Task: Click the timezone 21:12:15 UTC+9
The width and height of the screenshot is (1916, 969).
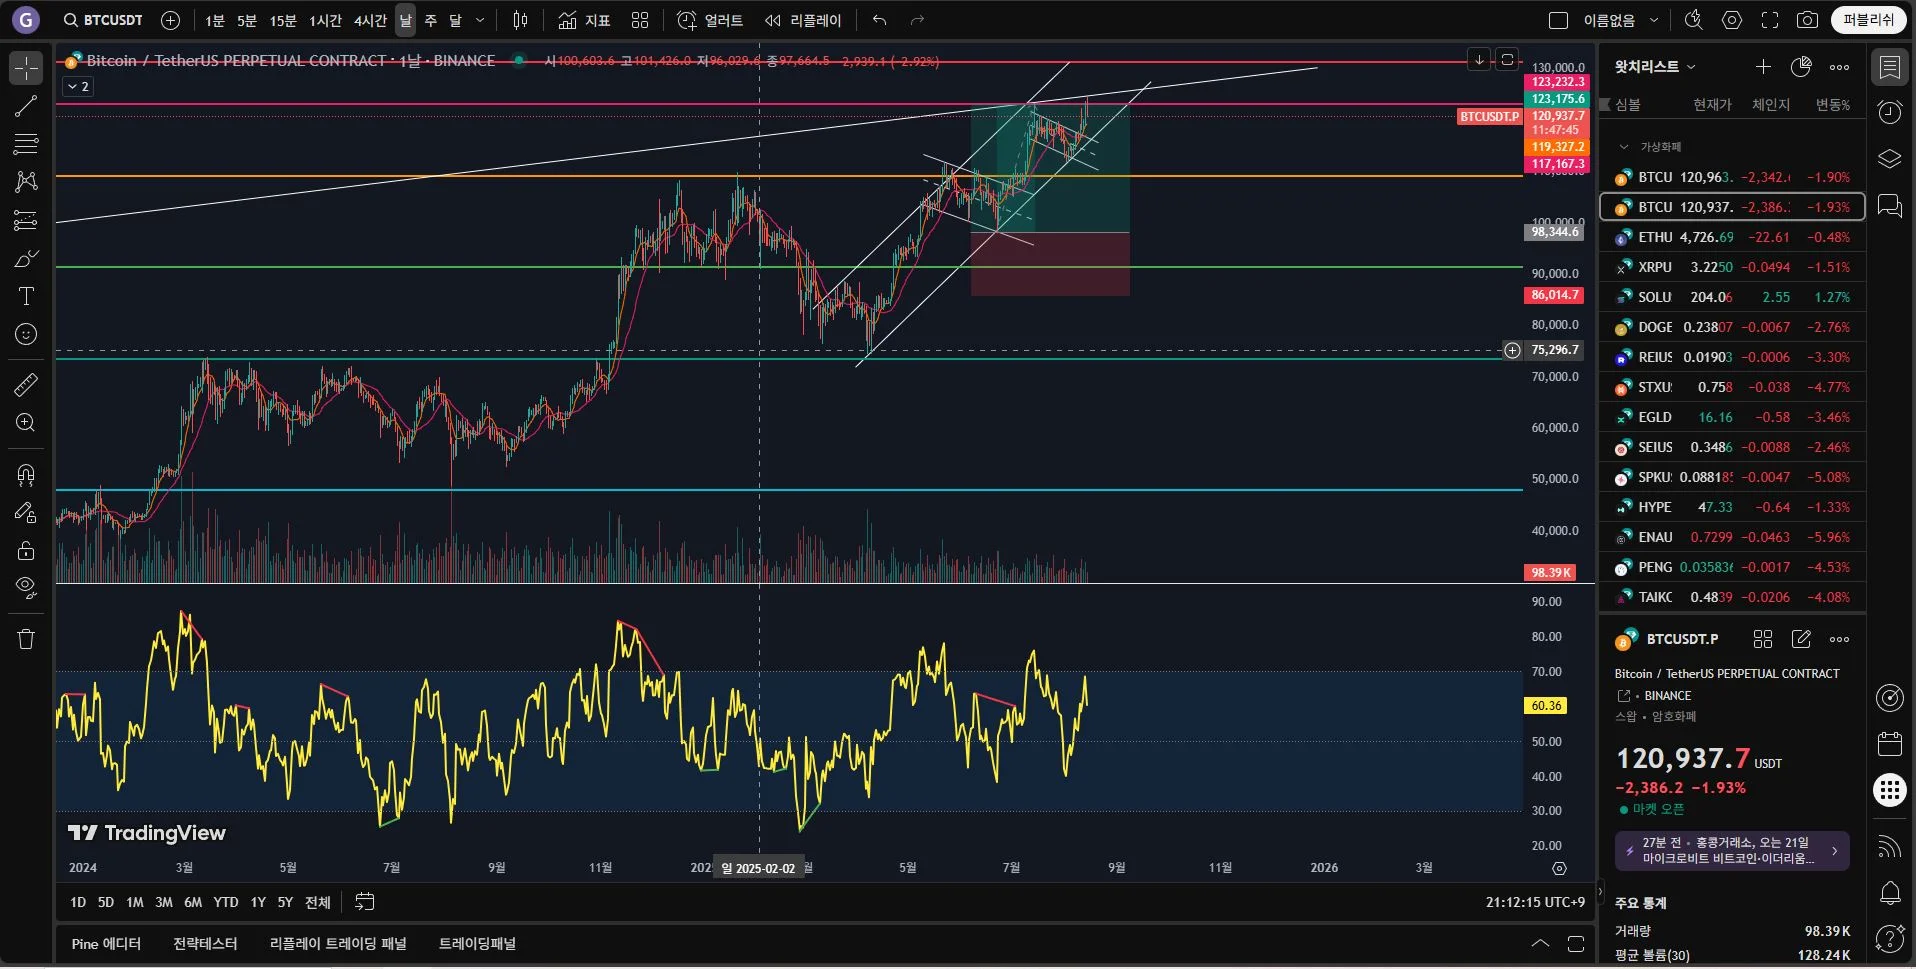Action: [1535, 902]
